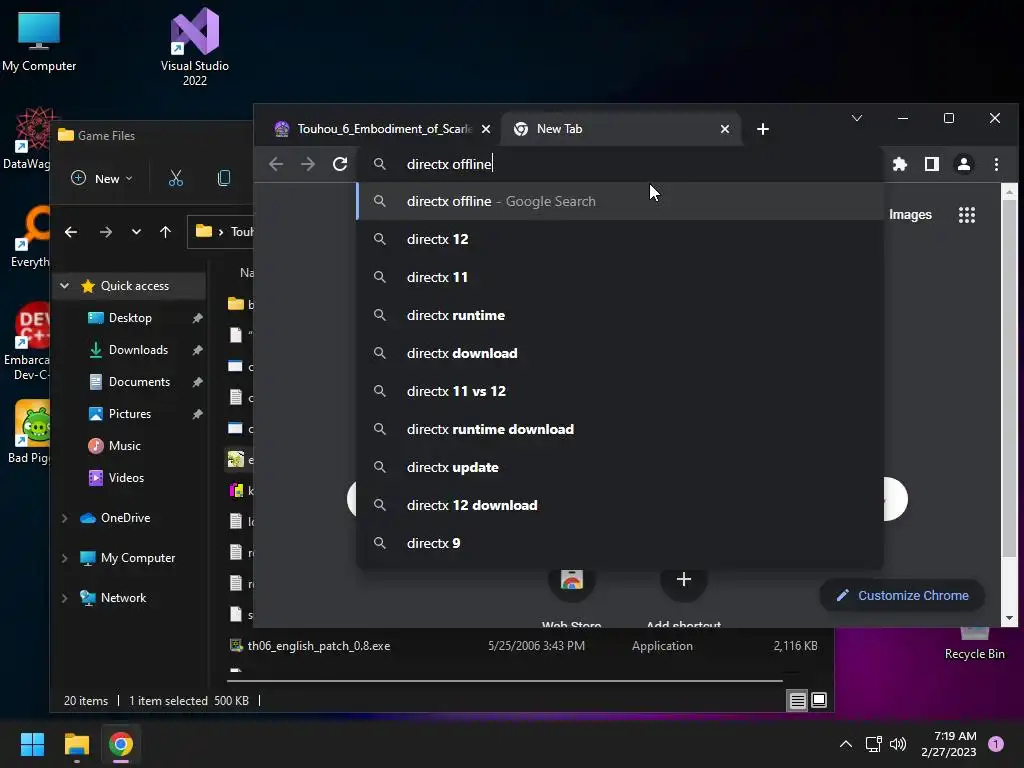1024x768 pixels.
Task: Click New button in Game Files explorer
Action: (x=101, y=178)
